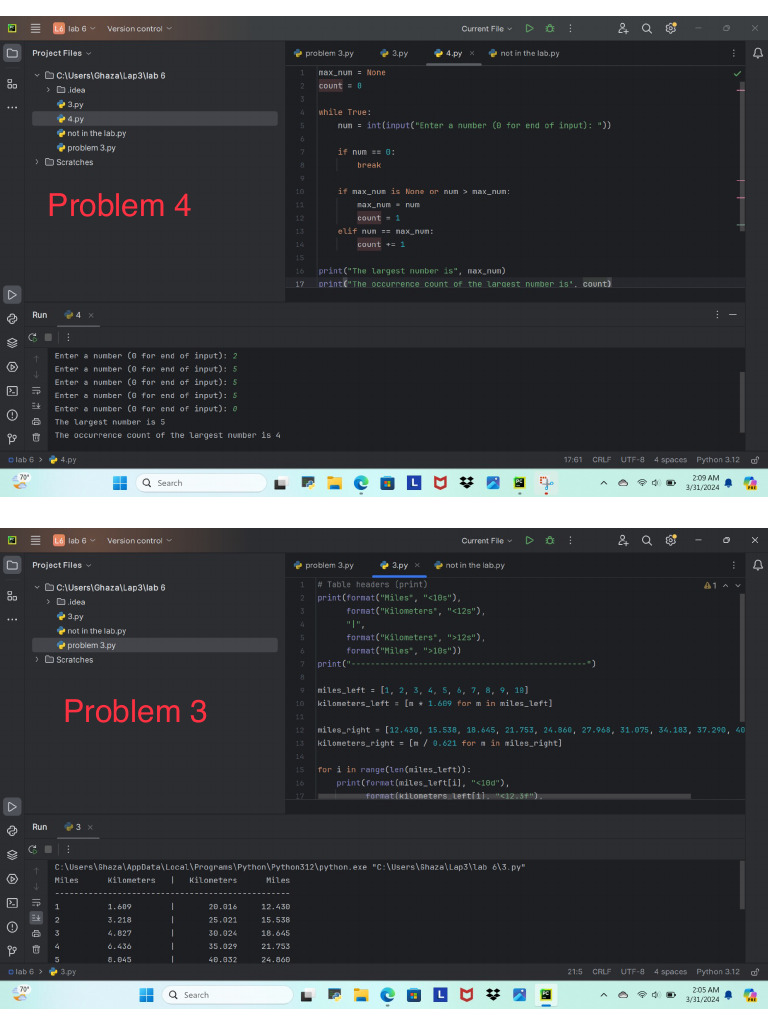This screenshot has width=768, height=1024.
Task: Switch to the 4.py editor tab
Action: [448, 53]
